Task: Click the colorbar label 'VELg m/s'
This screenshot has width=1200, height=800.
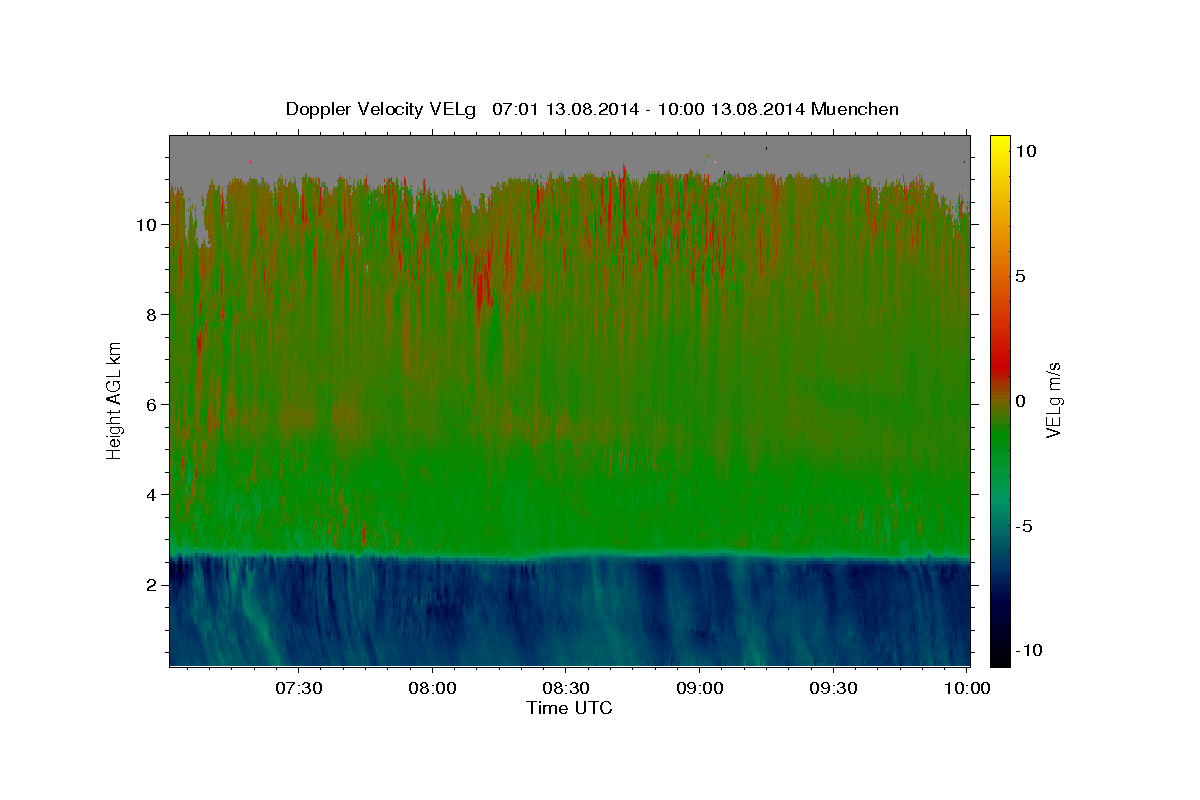Action: pyautogui.click(x=1053, y=399)
